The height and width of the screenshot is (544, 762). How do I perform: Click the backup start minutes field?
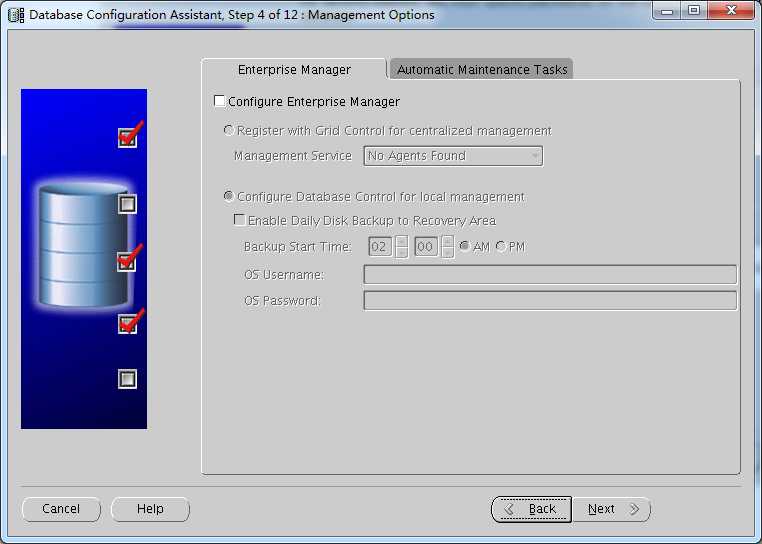[x=426, y=247]
